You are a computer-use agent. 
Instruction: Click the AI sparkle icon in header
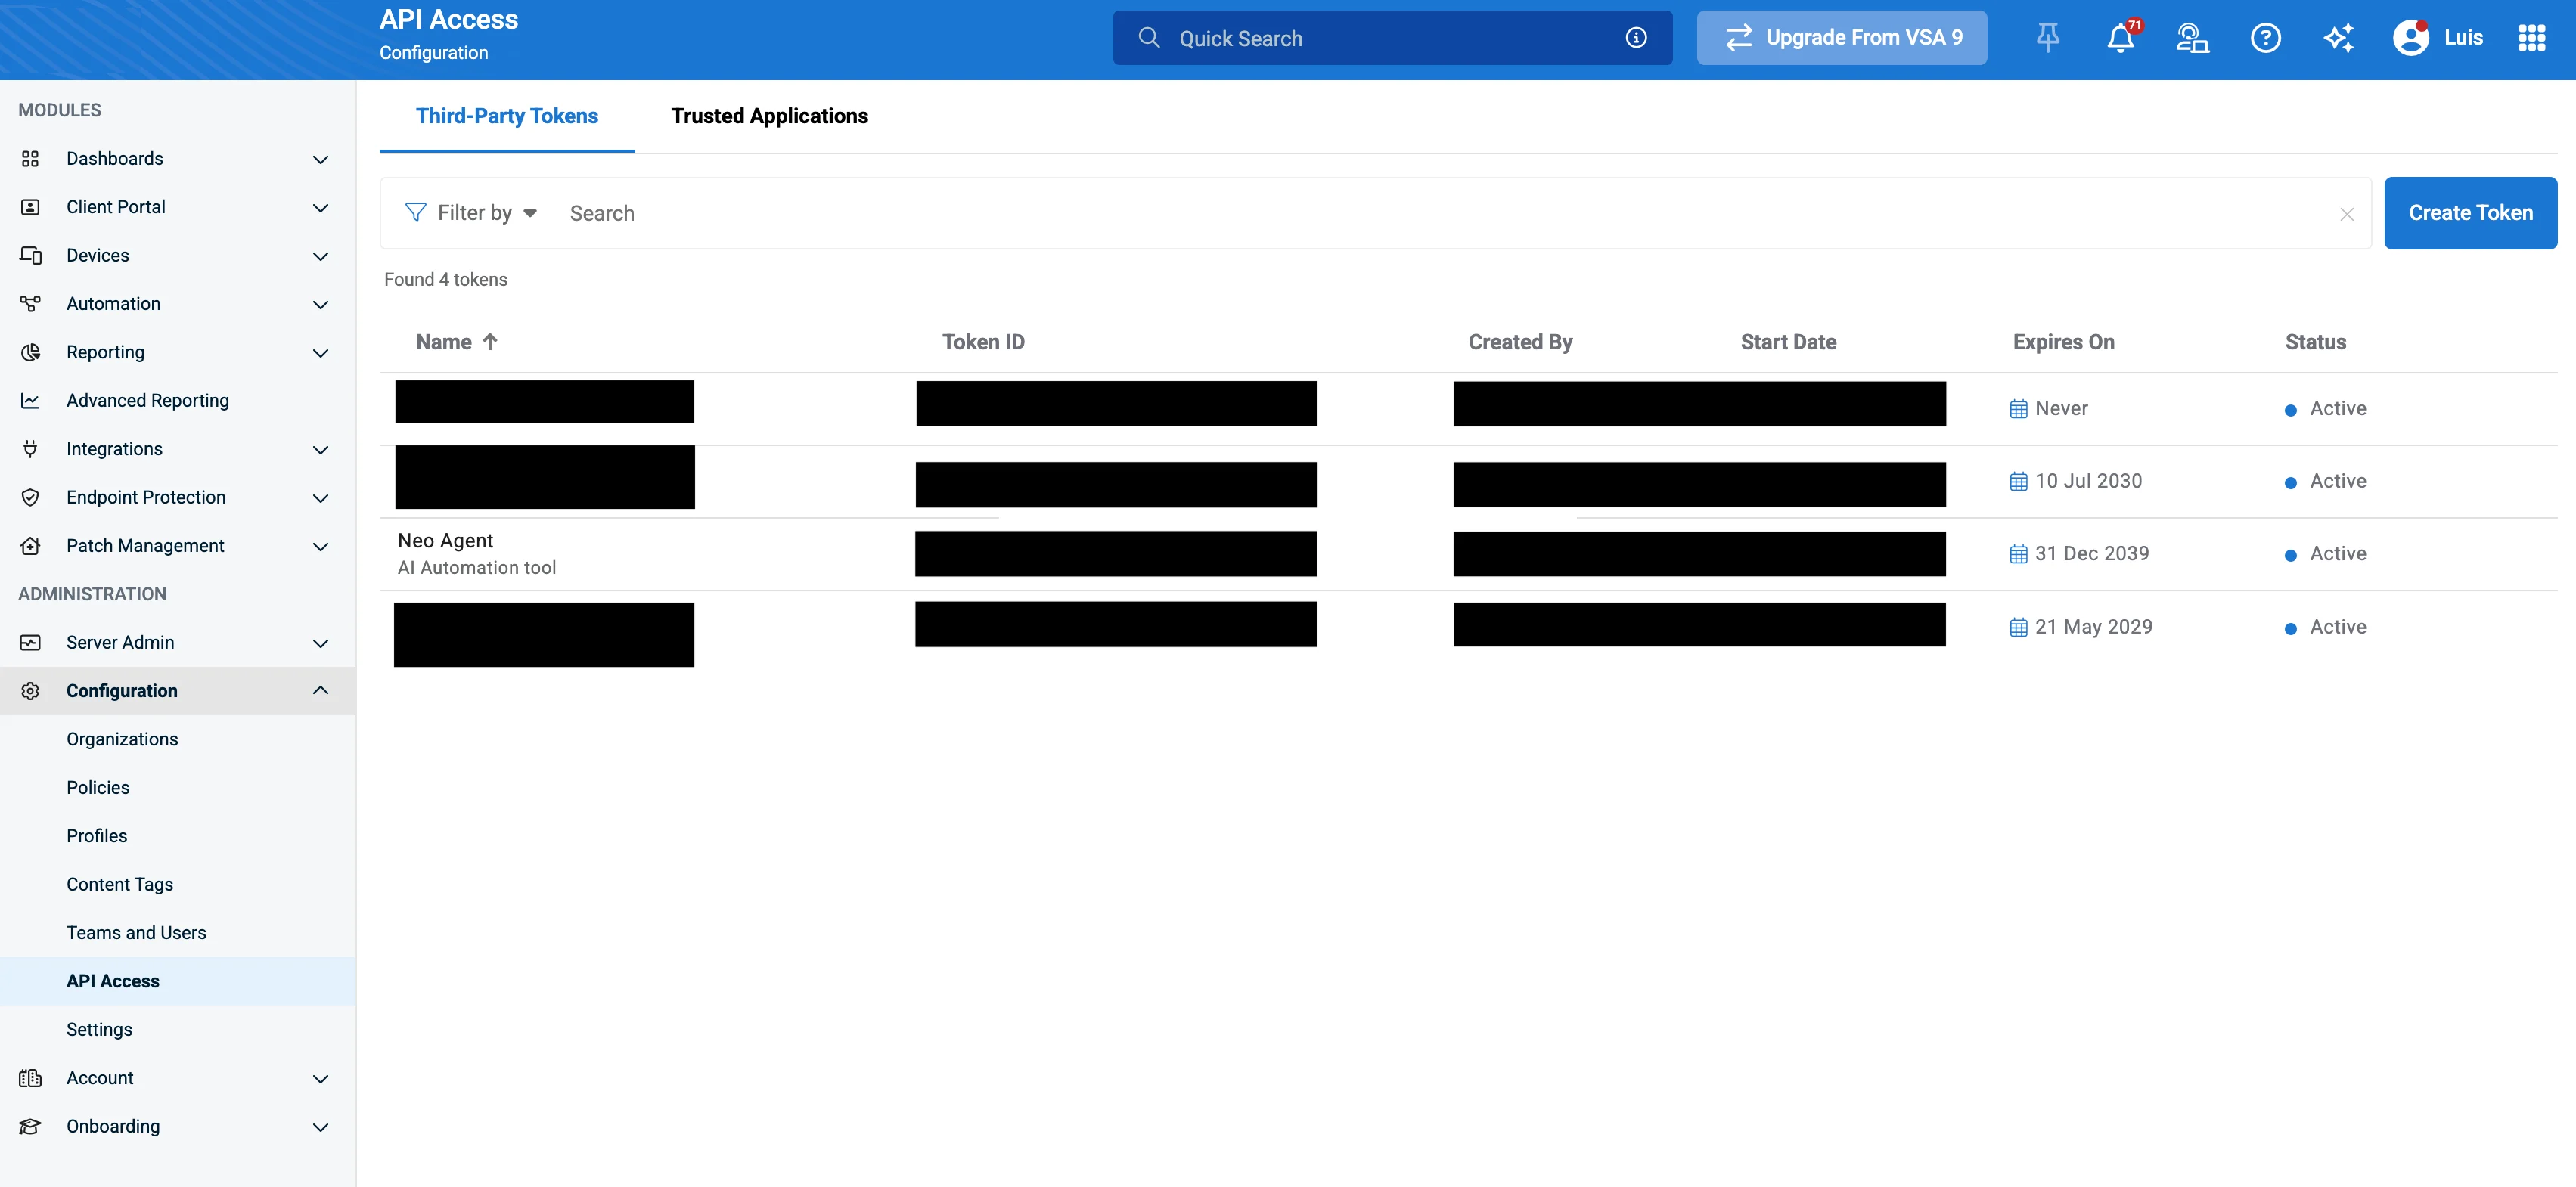click(x=2339, y=38)
